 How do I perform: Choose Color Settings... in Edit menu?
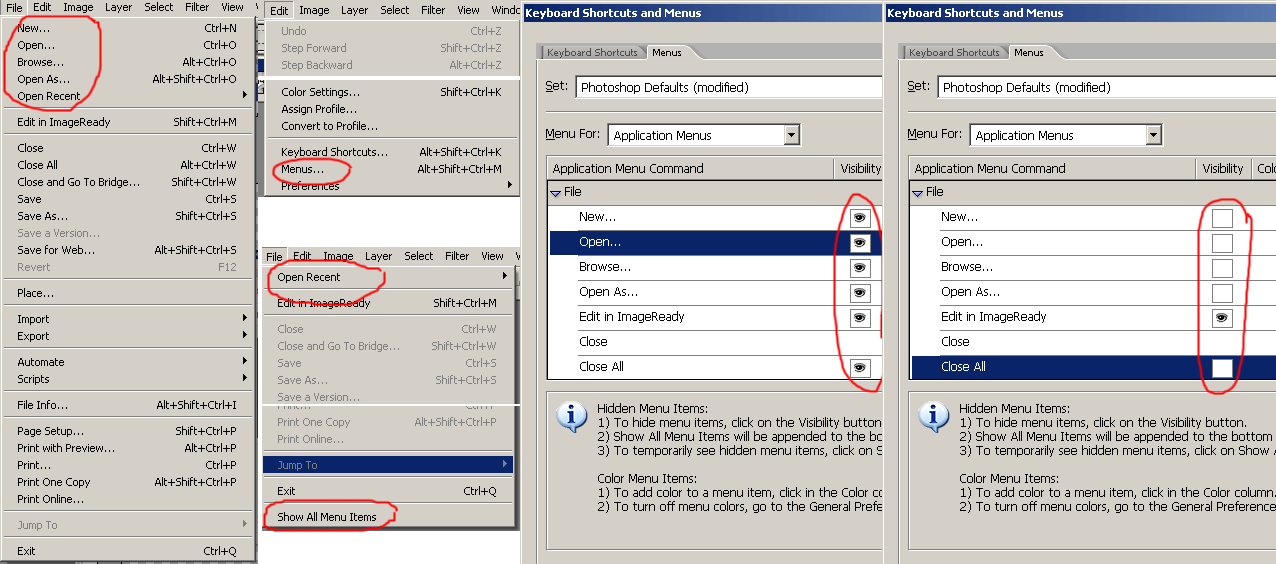(x=392, y=92)
